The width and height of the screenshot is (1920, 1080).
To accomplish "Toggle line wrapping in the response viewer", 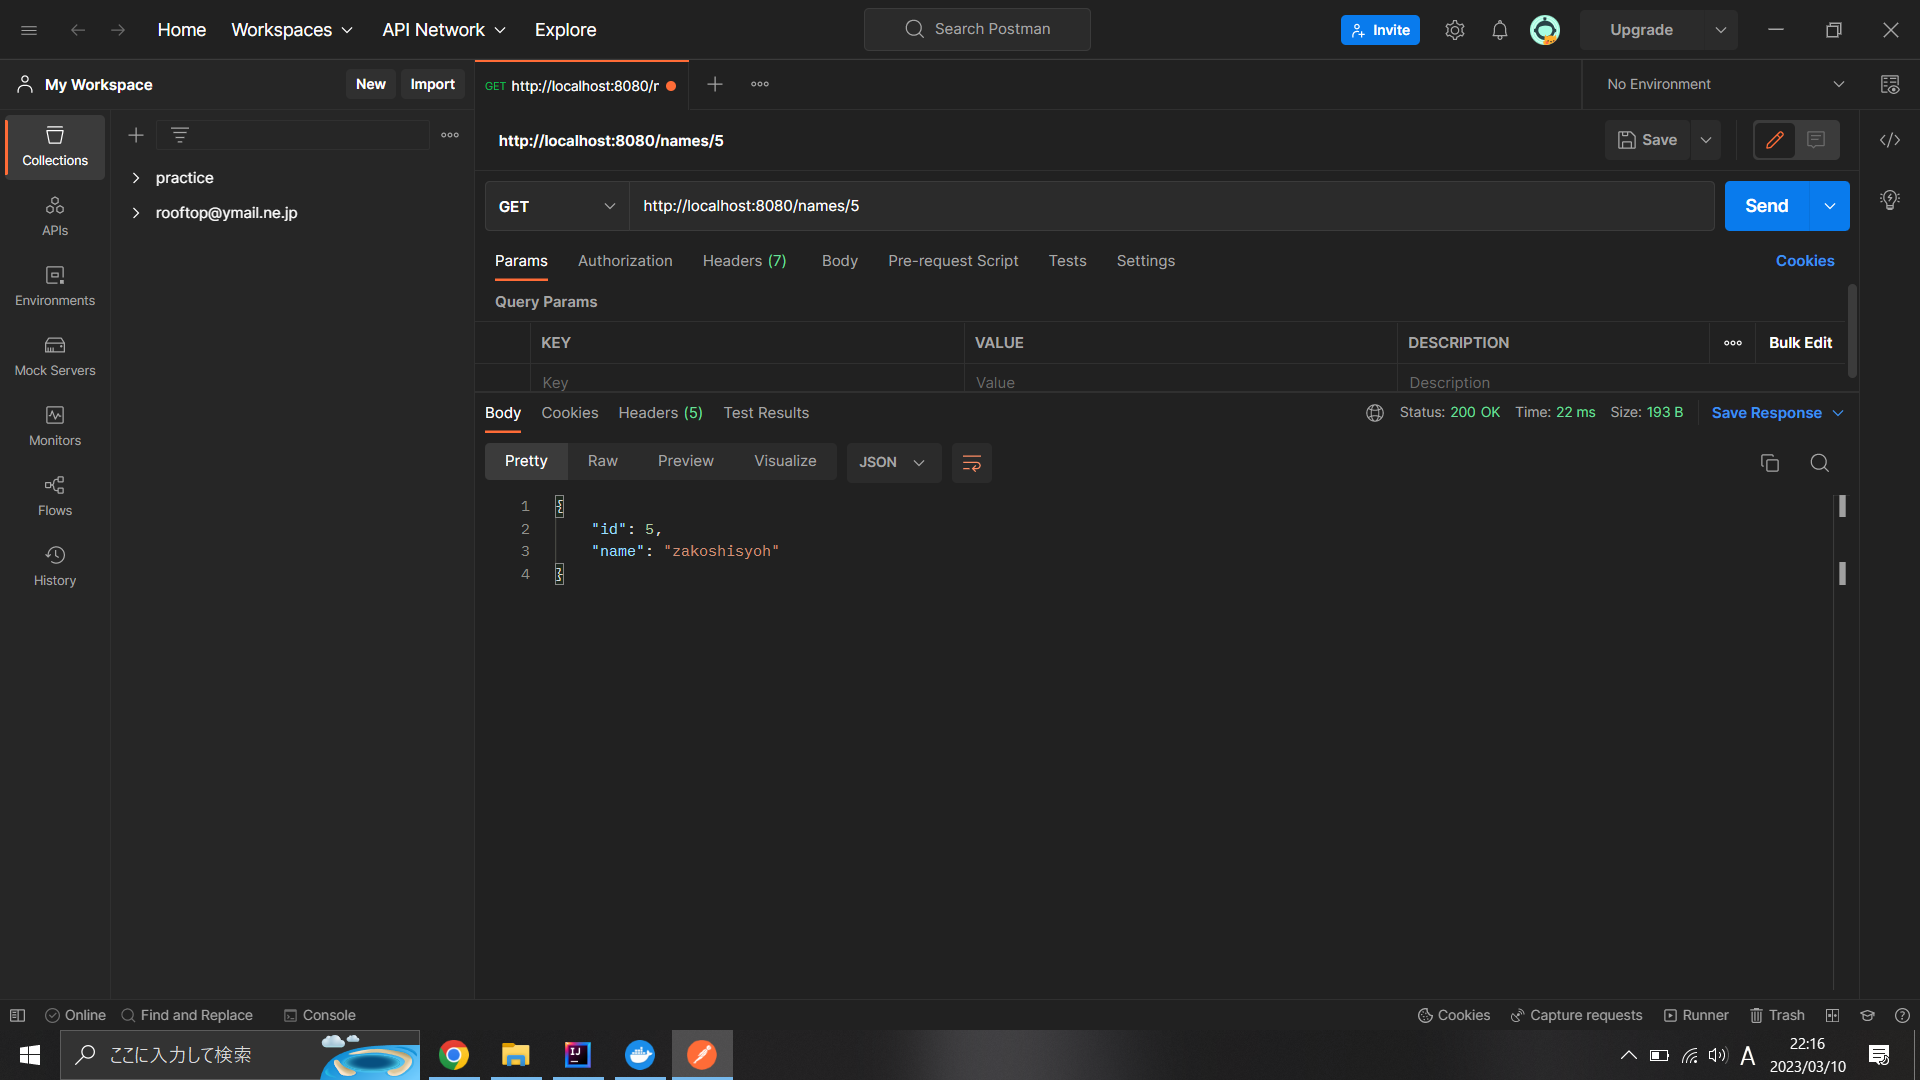I will (x=971, y=463).
